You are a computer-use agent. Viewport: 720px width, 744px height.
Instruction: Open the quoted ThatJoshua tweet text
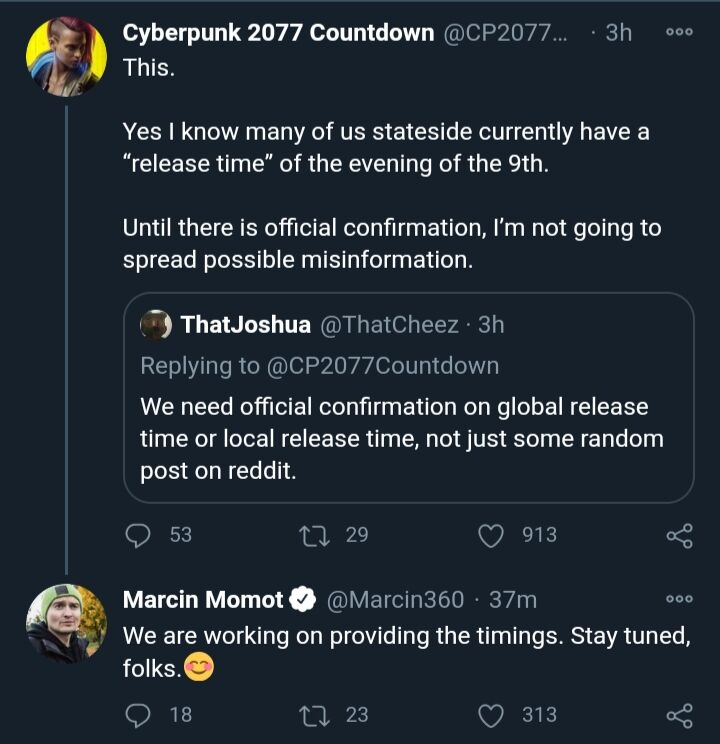[400, 440]
